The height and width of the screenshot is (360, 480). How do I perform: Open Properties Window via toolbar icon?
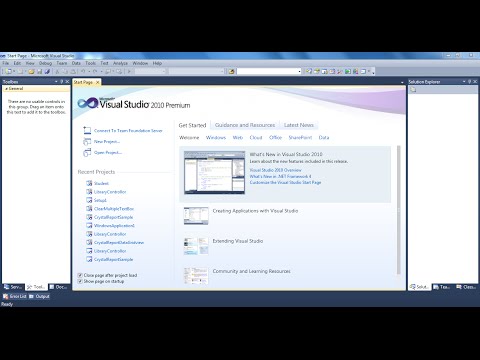tap(317, 71)
